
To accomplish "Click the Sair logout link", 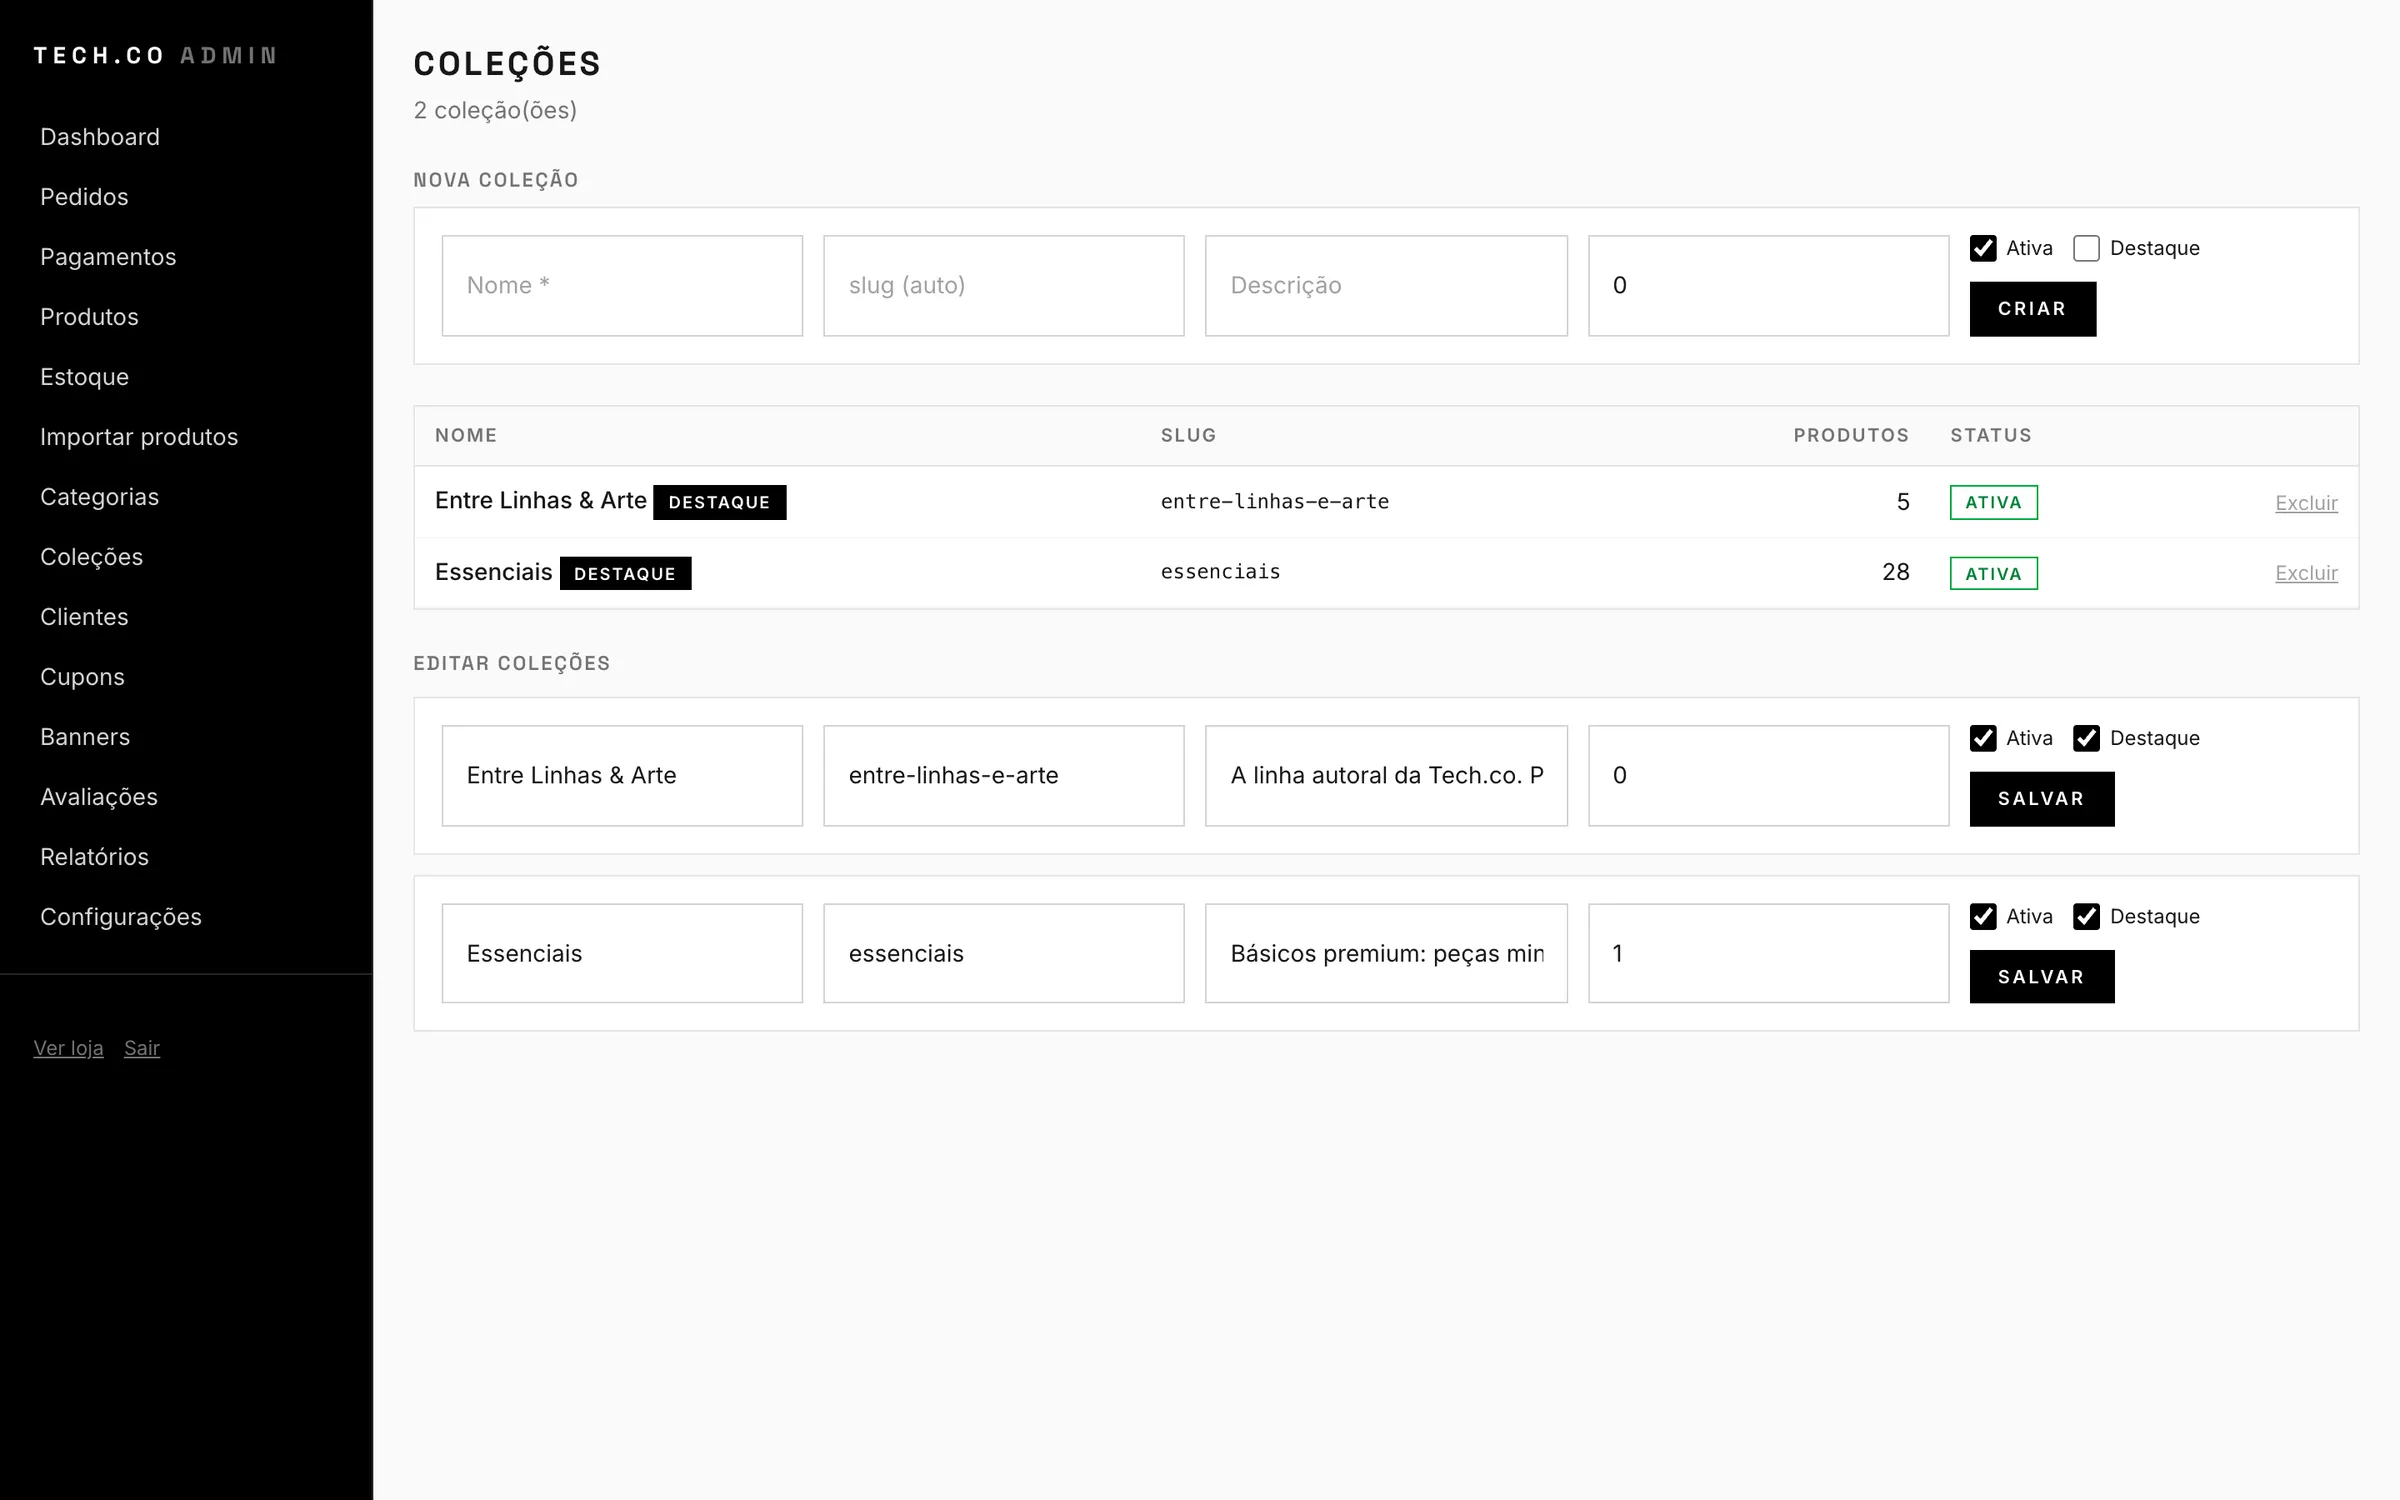I will 142,1048.
